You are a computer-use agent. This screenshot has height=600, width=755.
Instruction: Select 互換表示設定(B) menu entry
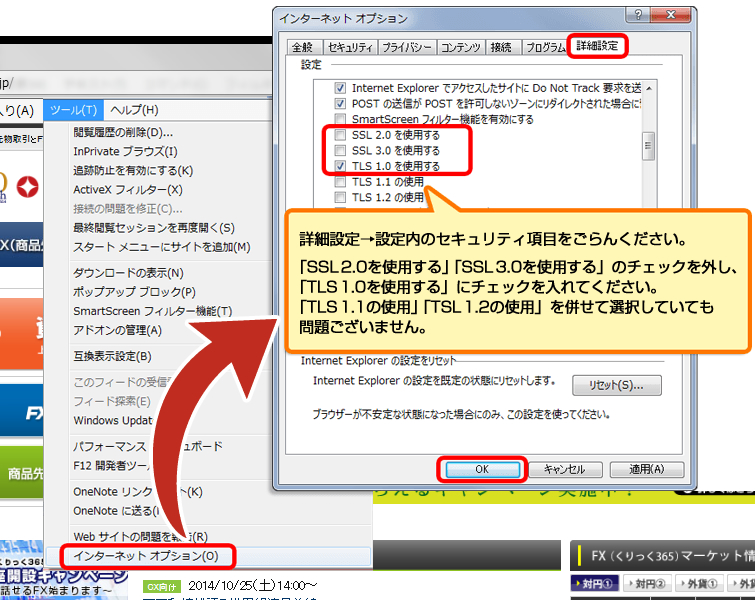click(112, 356)
